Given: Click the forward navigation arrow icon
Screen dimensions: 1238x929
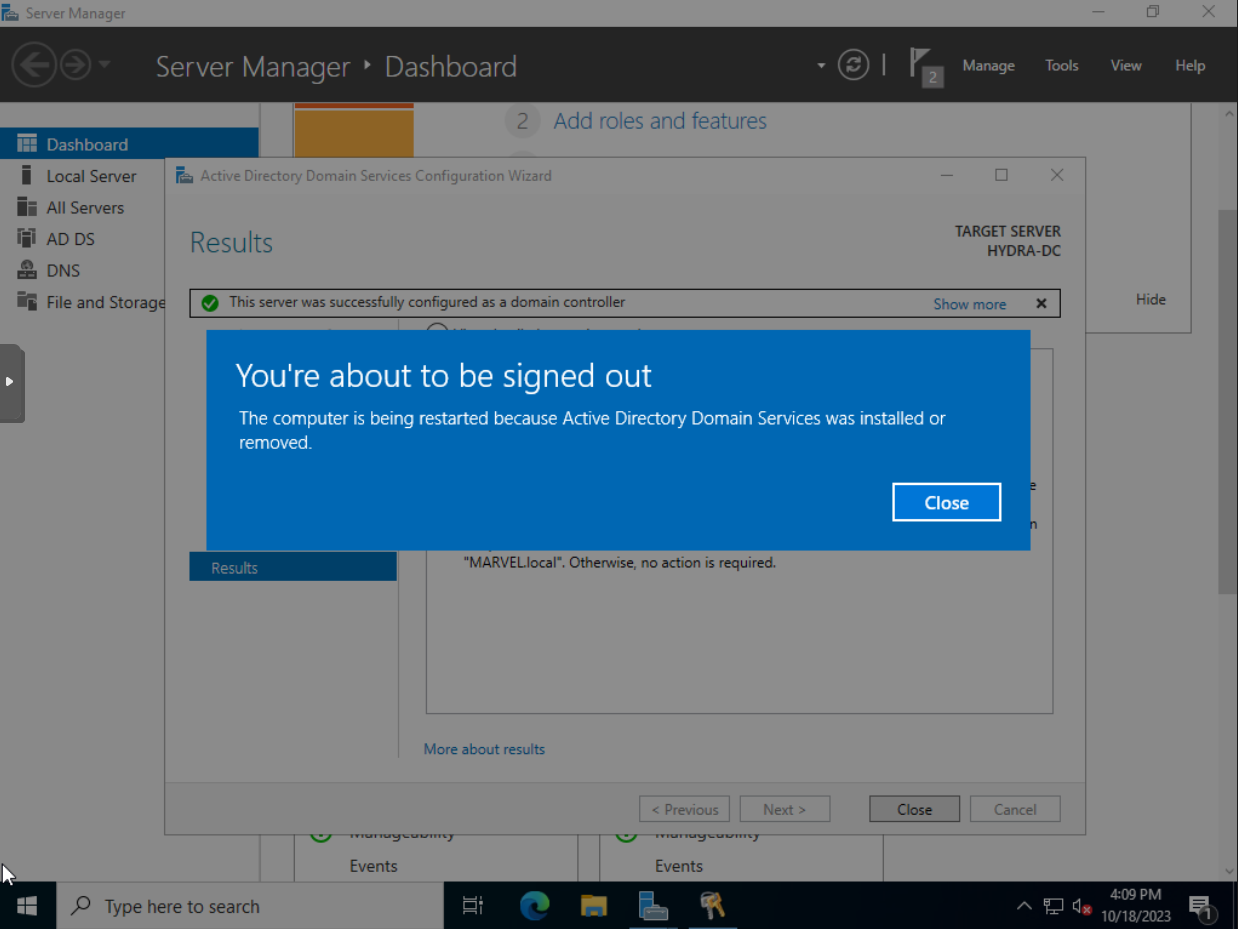Looking at the screenshot, I should [75, 66].
